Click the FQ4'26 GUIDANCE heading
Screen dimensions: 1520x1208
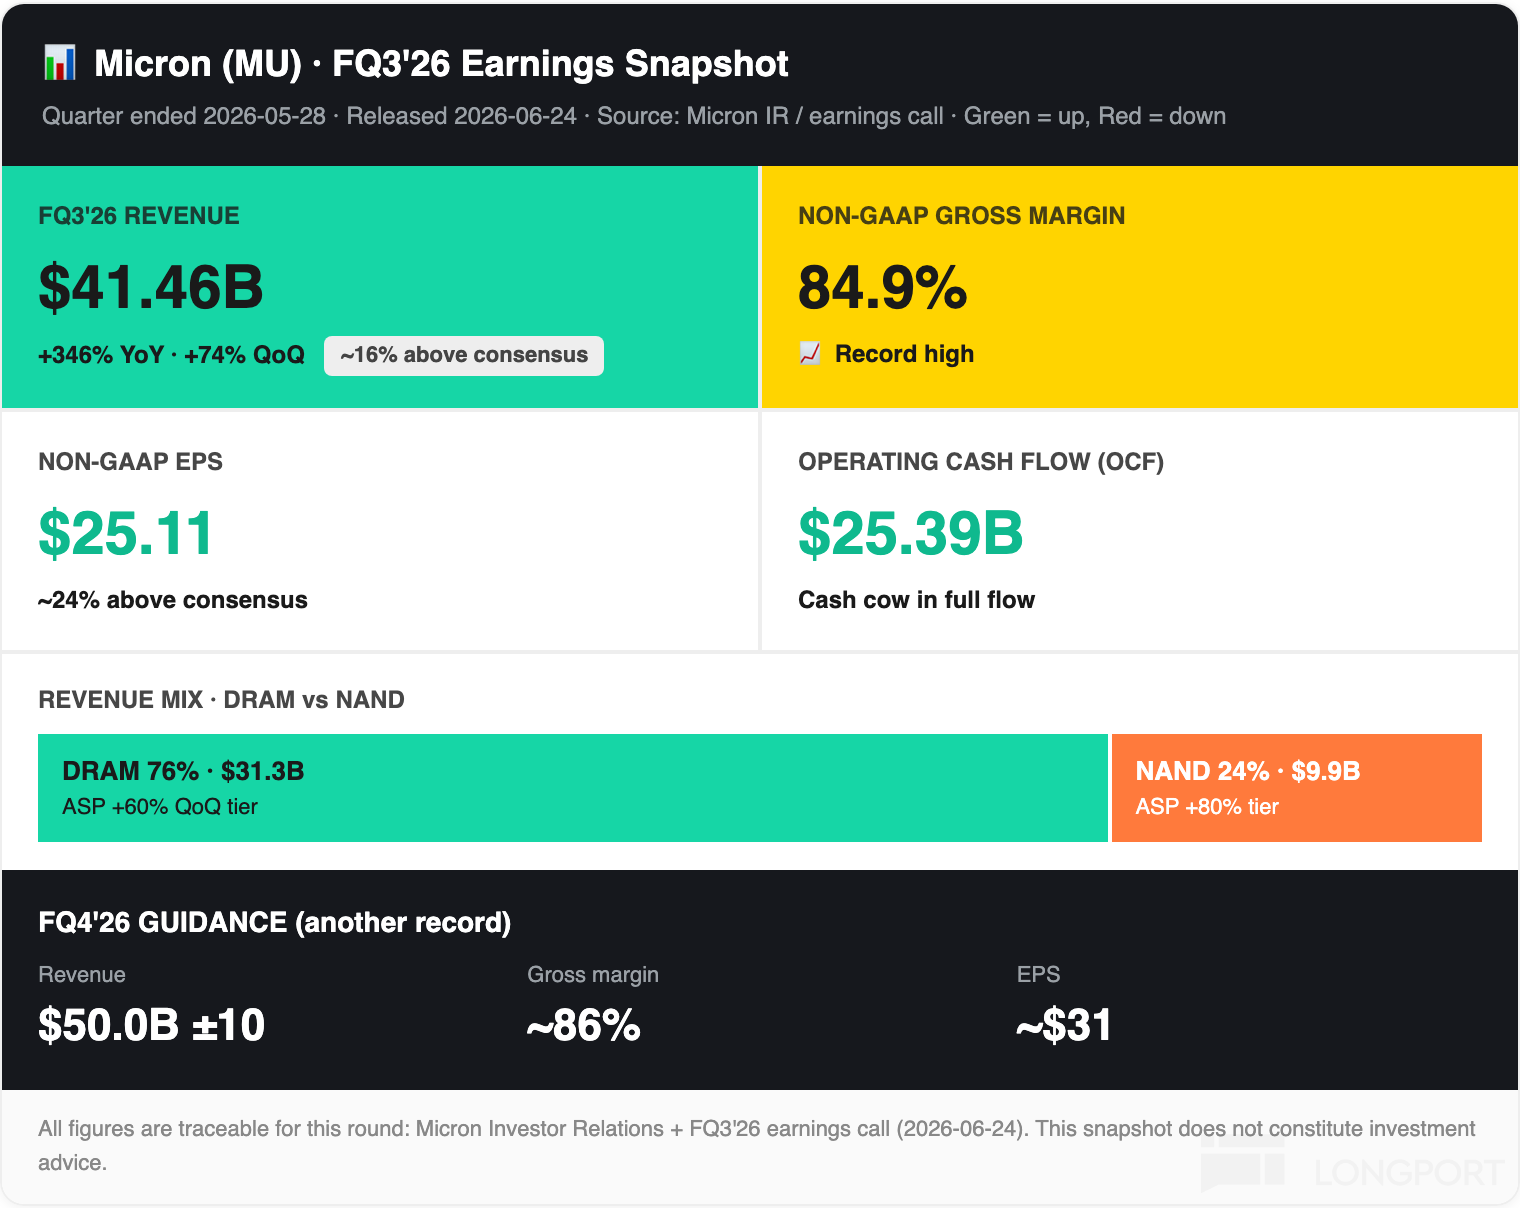[x=275, y=922]
